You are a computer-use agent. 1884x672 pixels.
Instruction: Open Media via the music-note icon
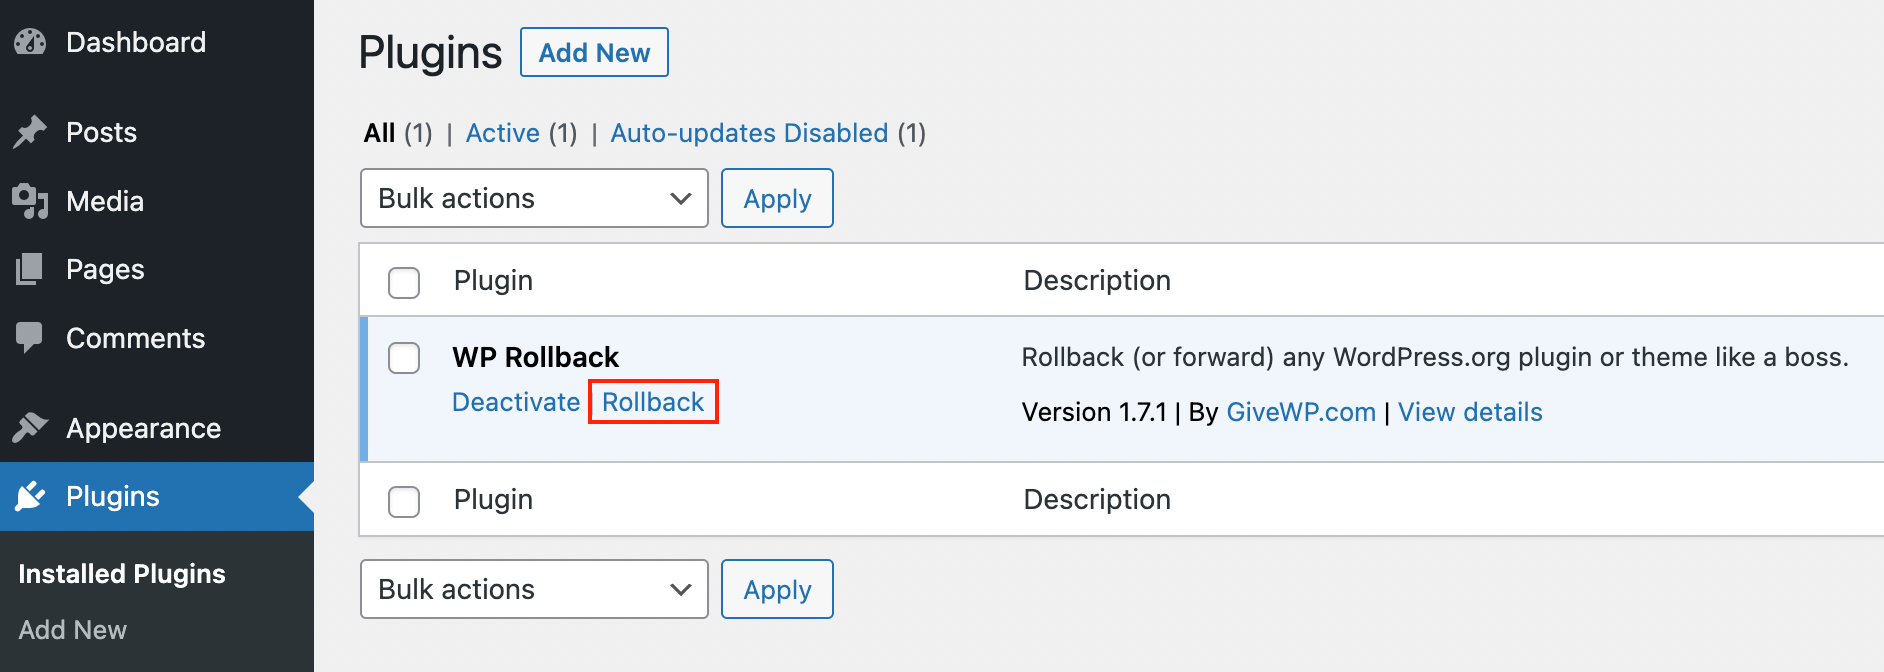tap(30, 201)
